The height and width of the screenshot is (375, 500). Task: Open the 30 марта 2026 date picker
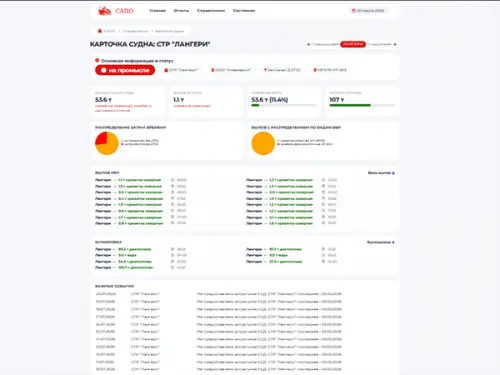[368, 11]
